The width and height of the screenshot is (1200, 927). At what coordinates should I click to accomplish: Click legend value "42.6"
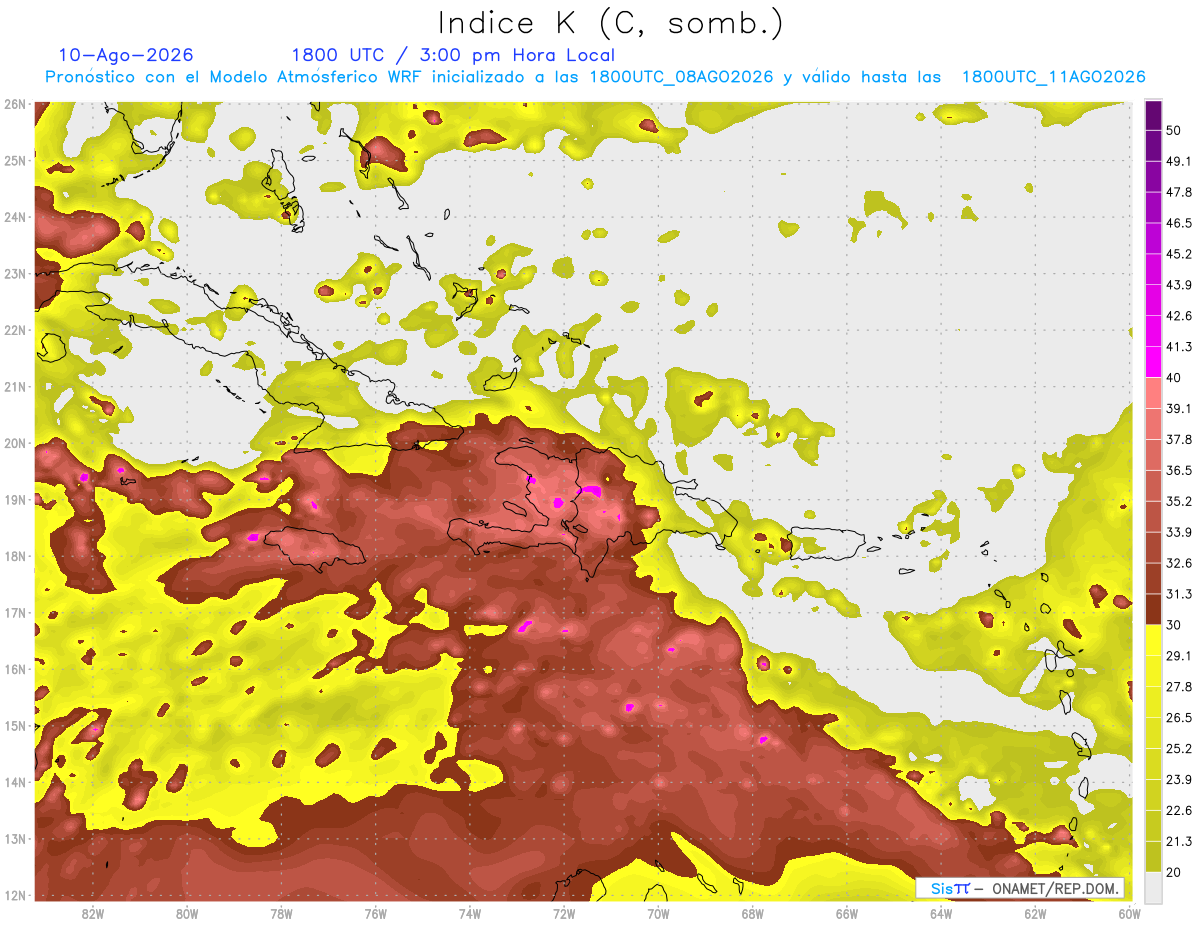(x=1178, y=316)
